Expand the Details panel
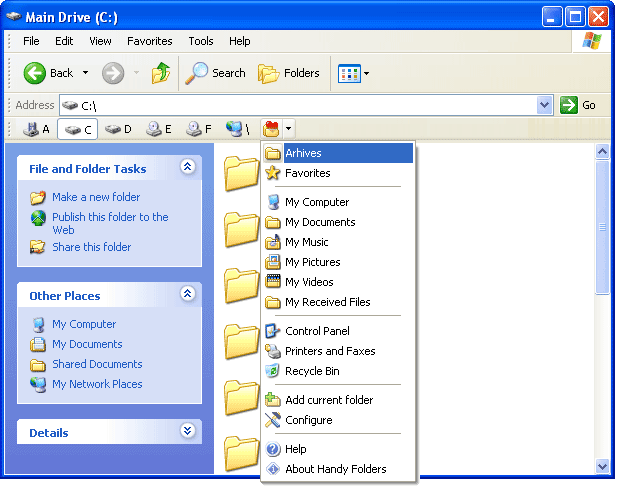This screenshot has width=620, height=489. (x=187, y=430)
